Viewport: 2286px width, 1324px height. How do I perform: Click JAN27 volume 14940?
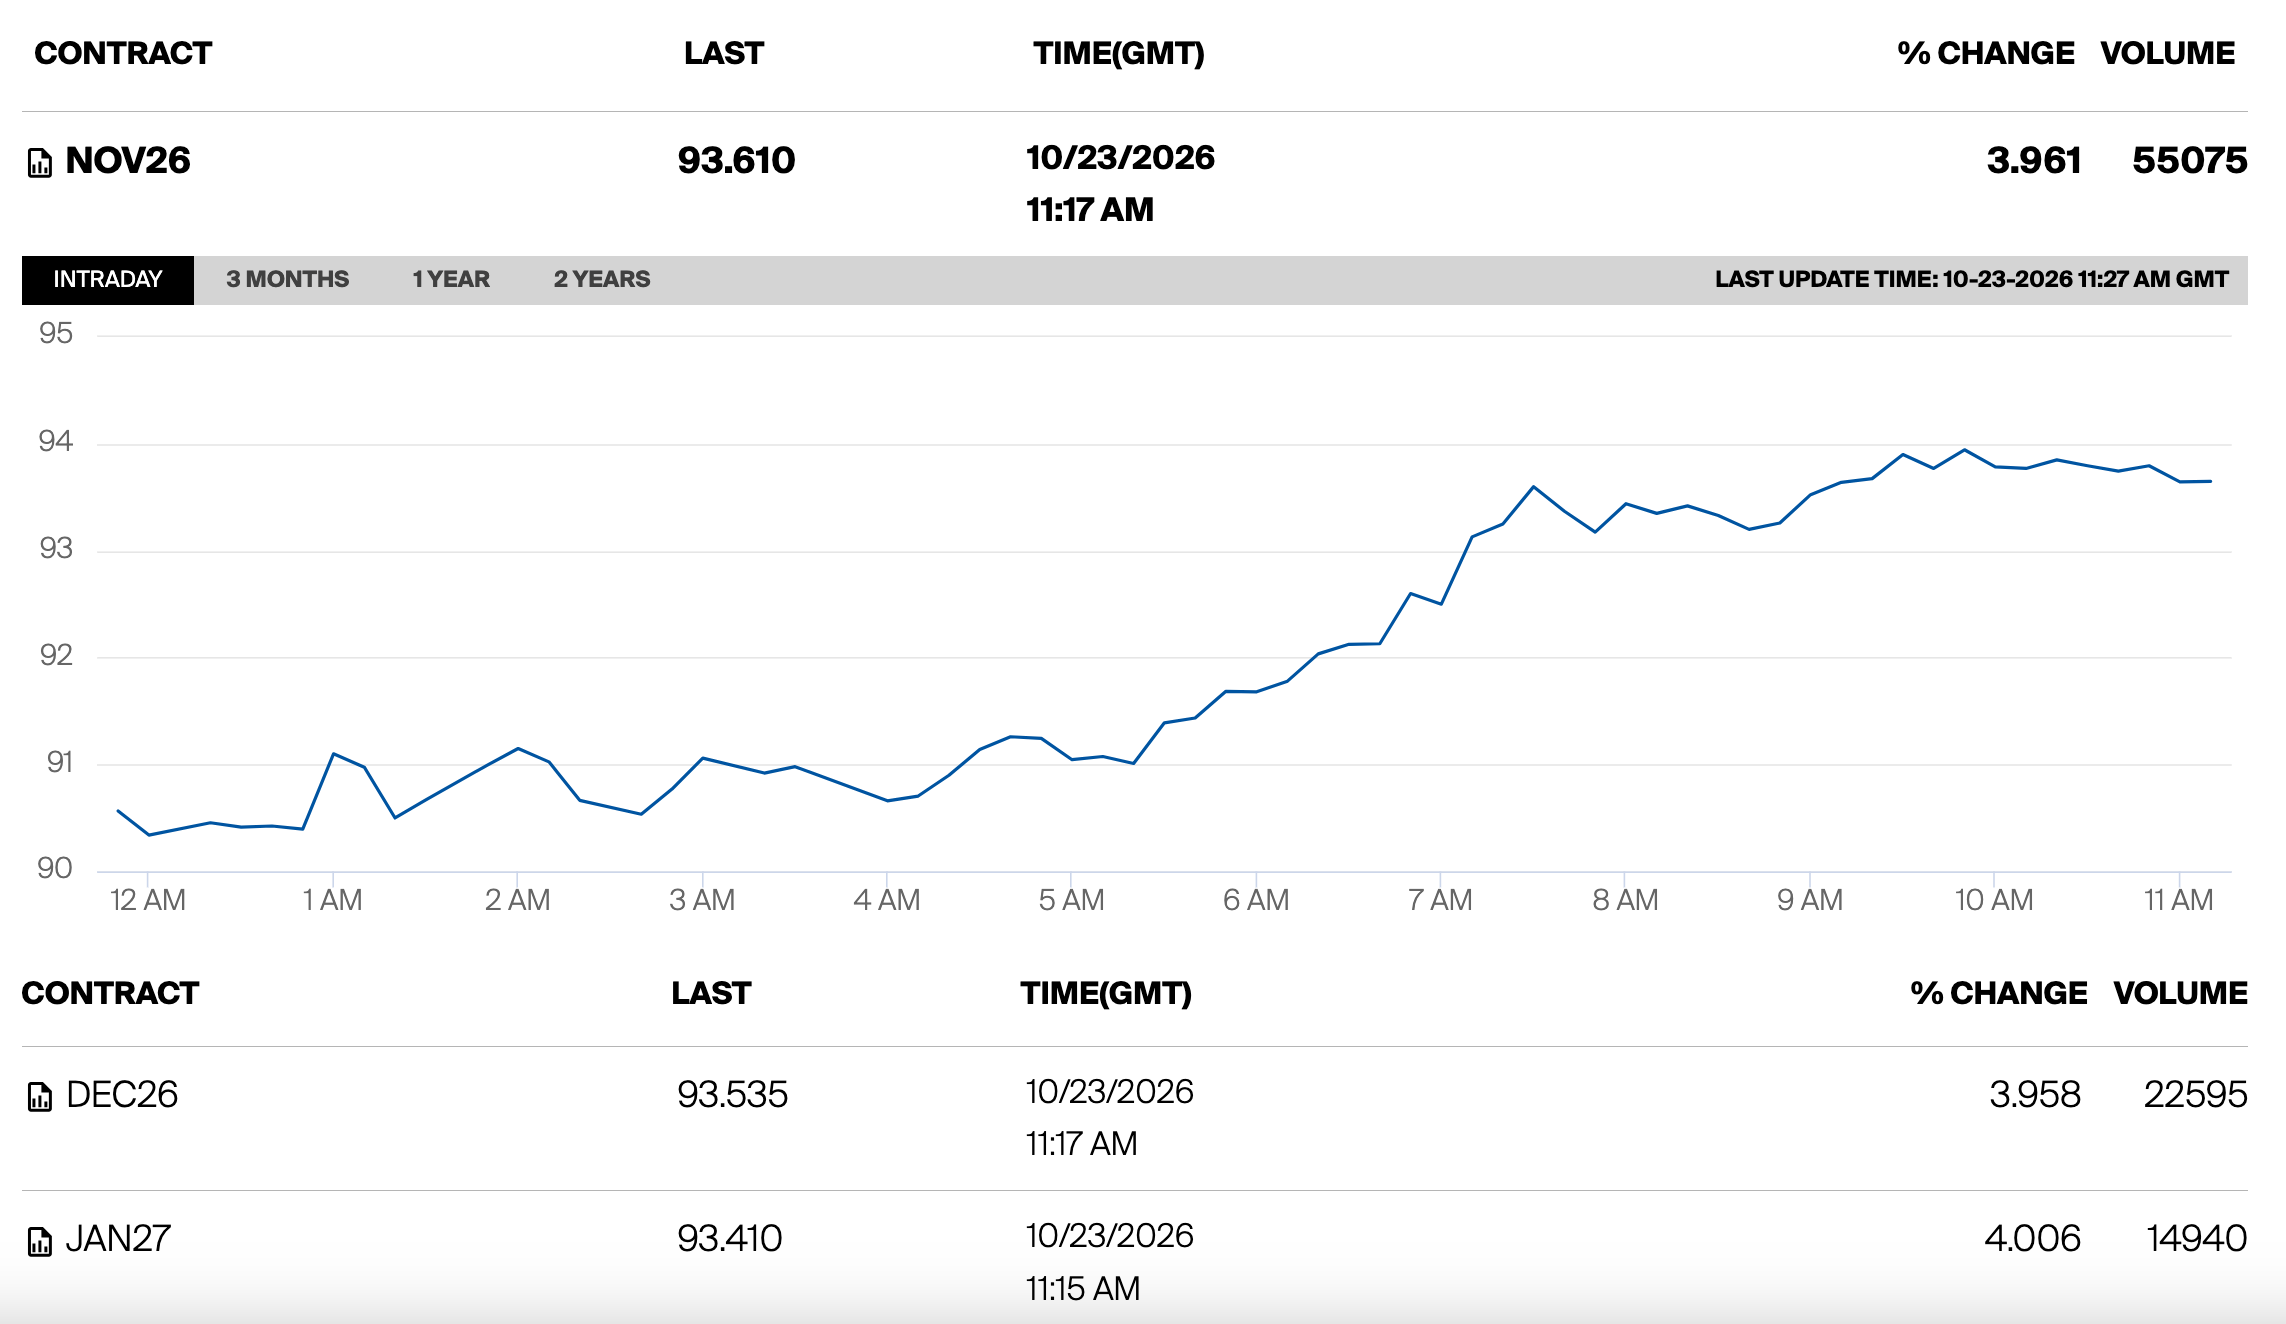click(x=2197, y=1239)
